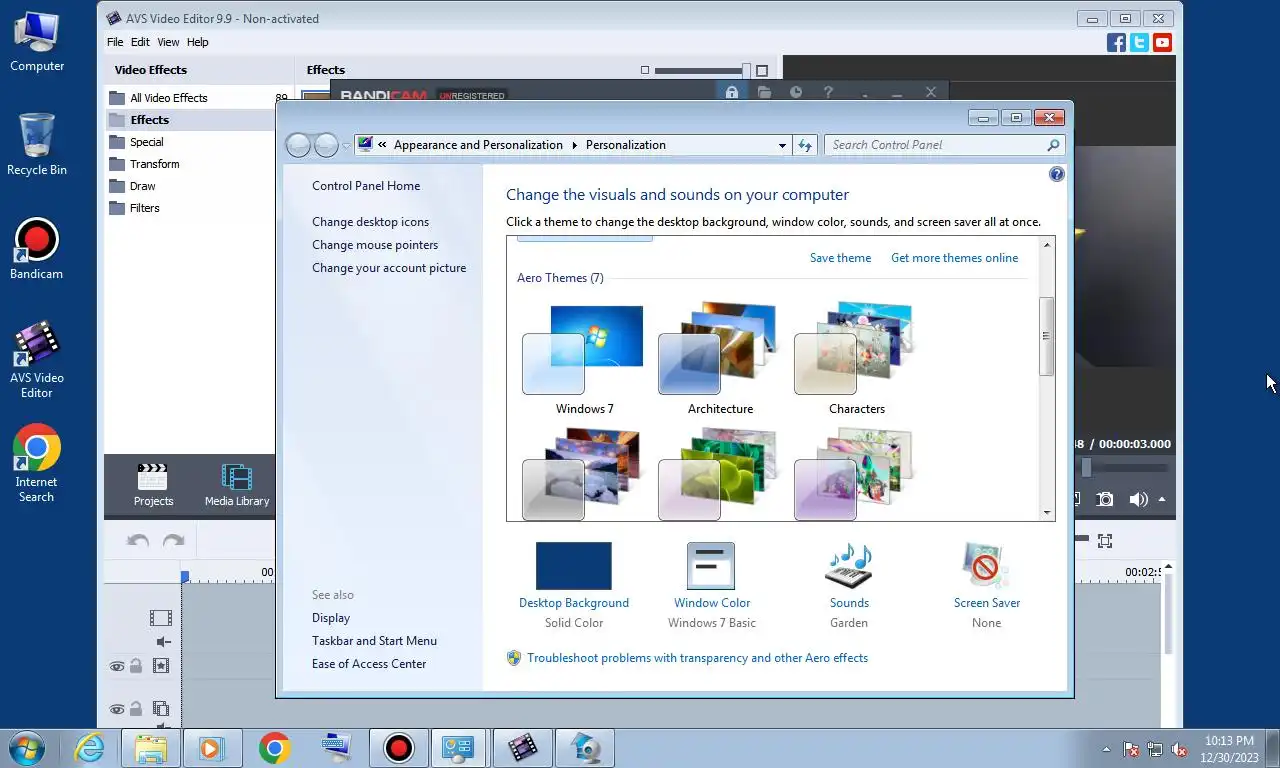The image size is (1280, 768).
Task: Refresh the Personalization address bar
Action: [x=806, y=145]
